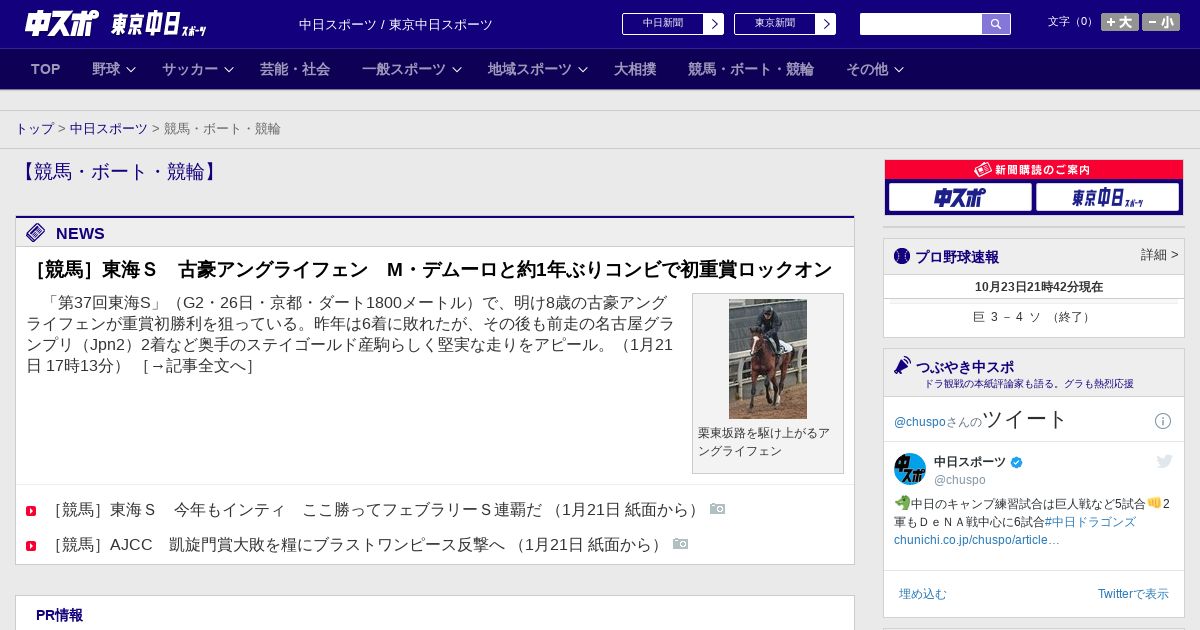The height and width of the screenshot is (630, 1200).
Task: Click トップ breadcrumb link
Action: [34, 129]
